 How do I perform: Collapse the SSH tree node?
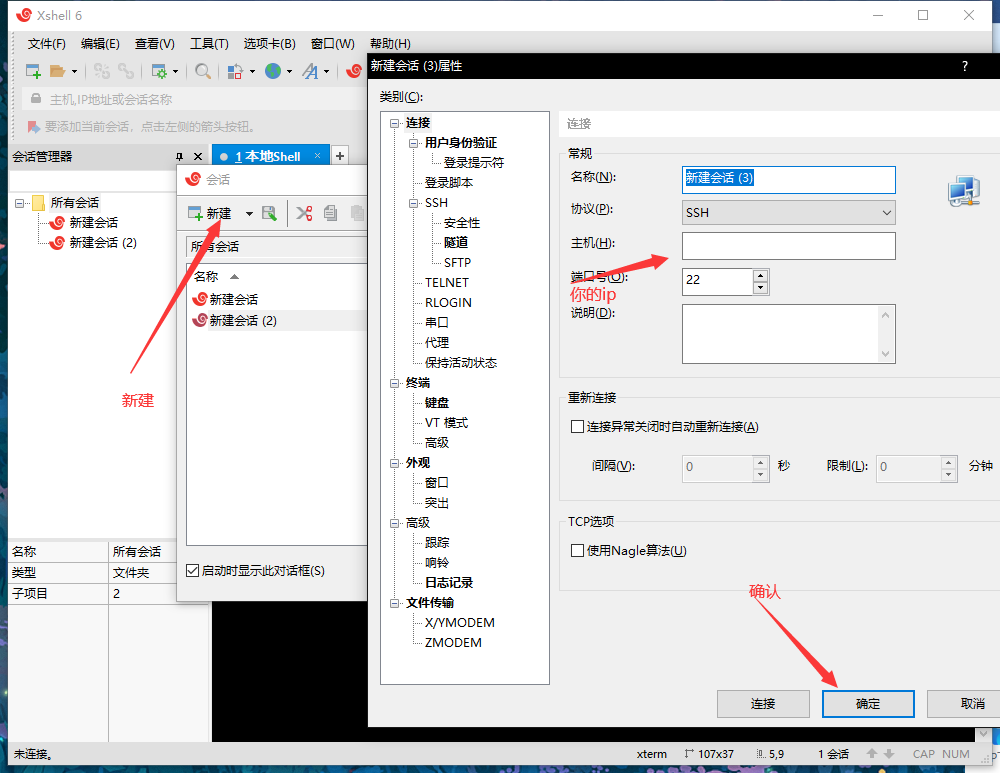(413, 203)
